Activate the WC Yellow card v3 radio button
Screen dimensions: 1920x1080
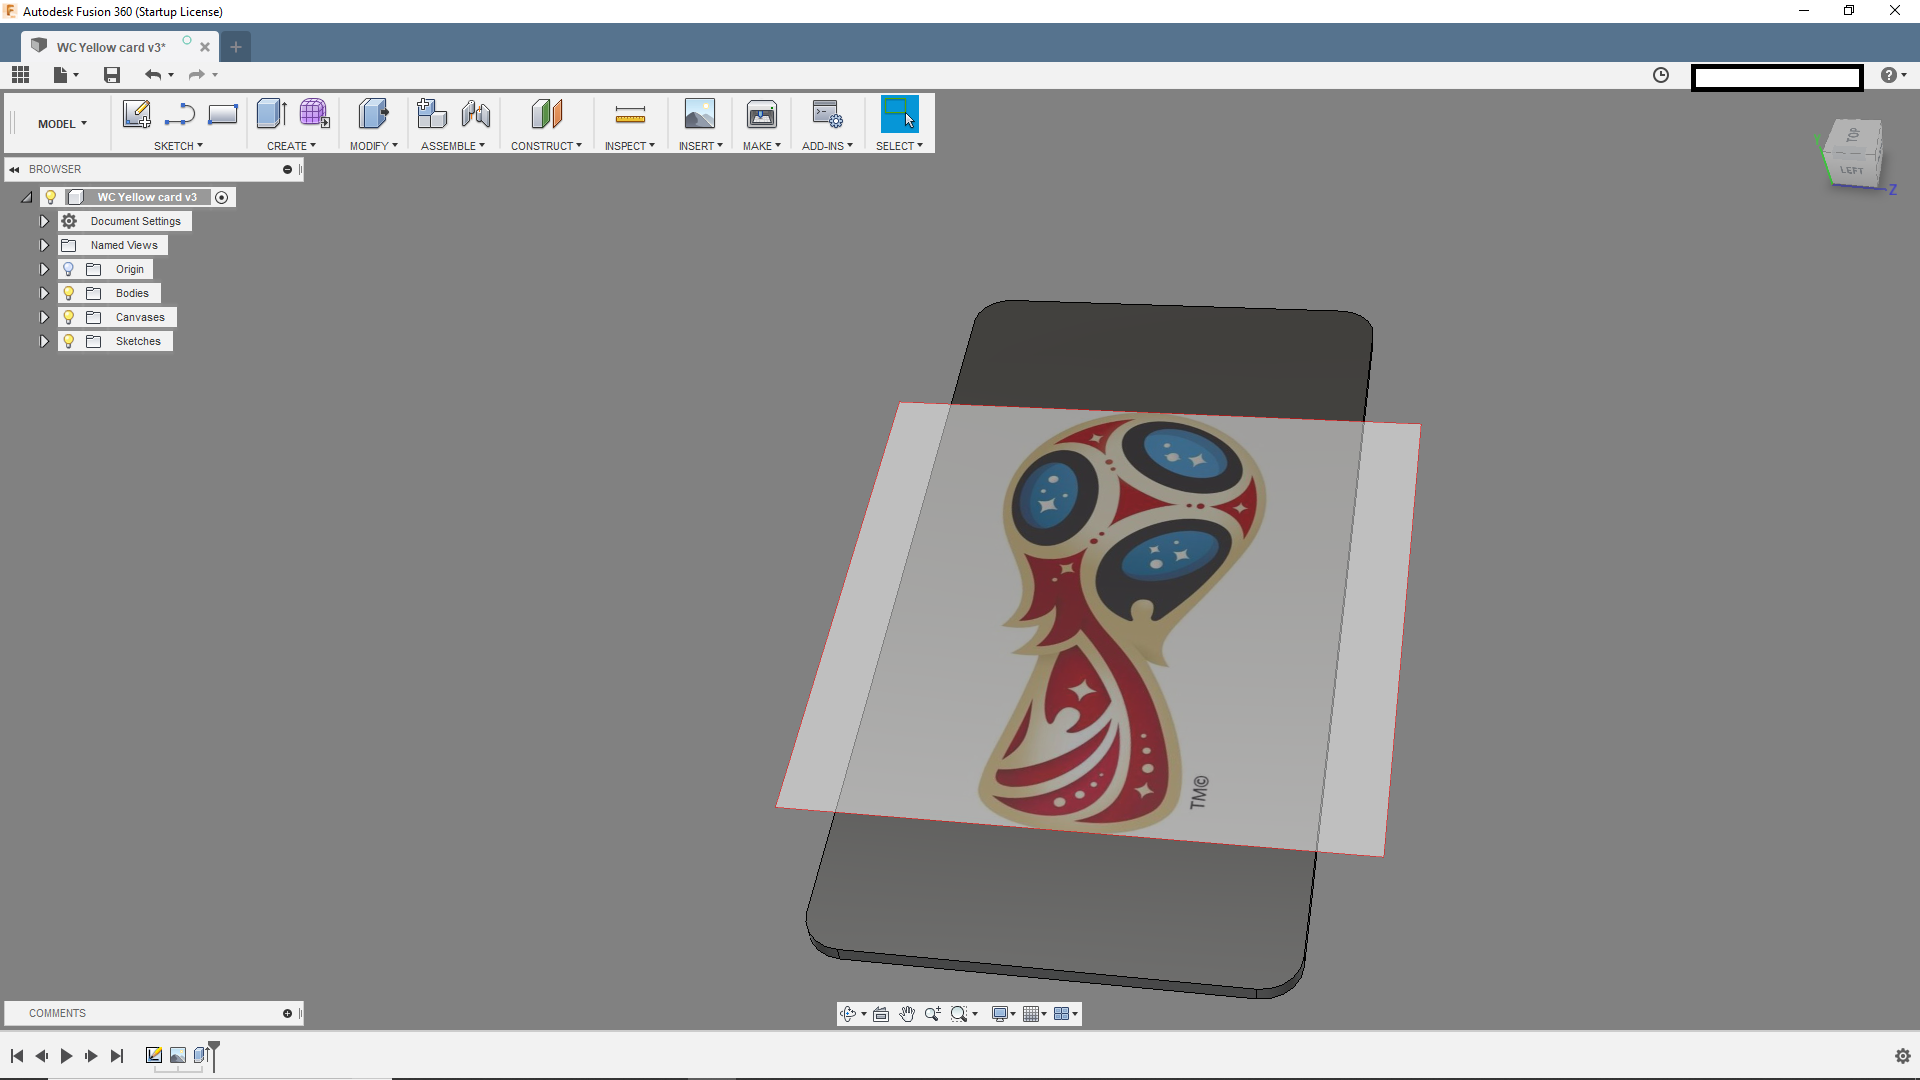(222, 197)
